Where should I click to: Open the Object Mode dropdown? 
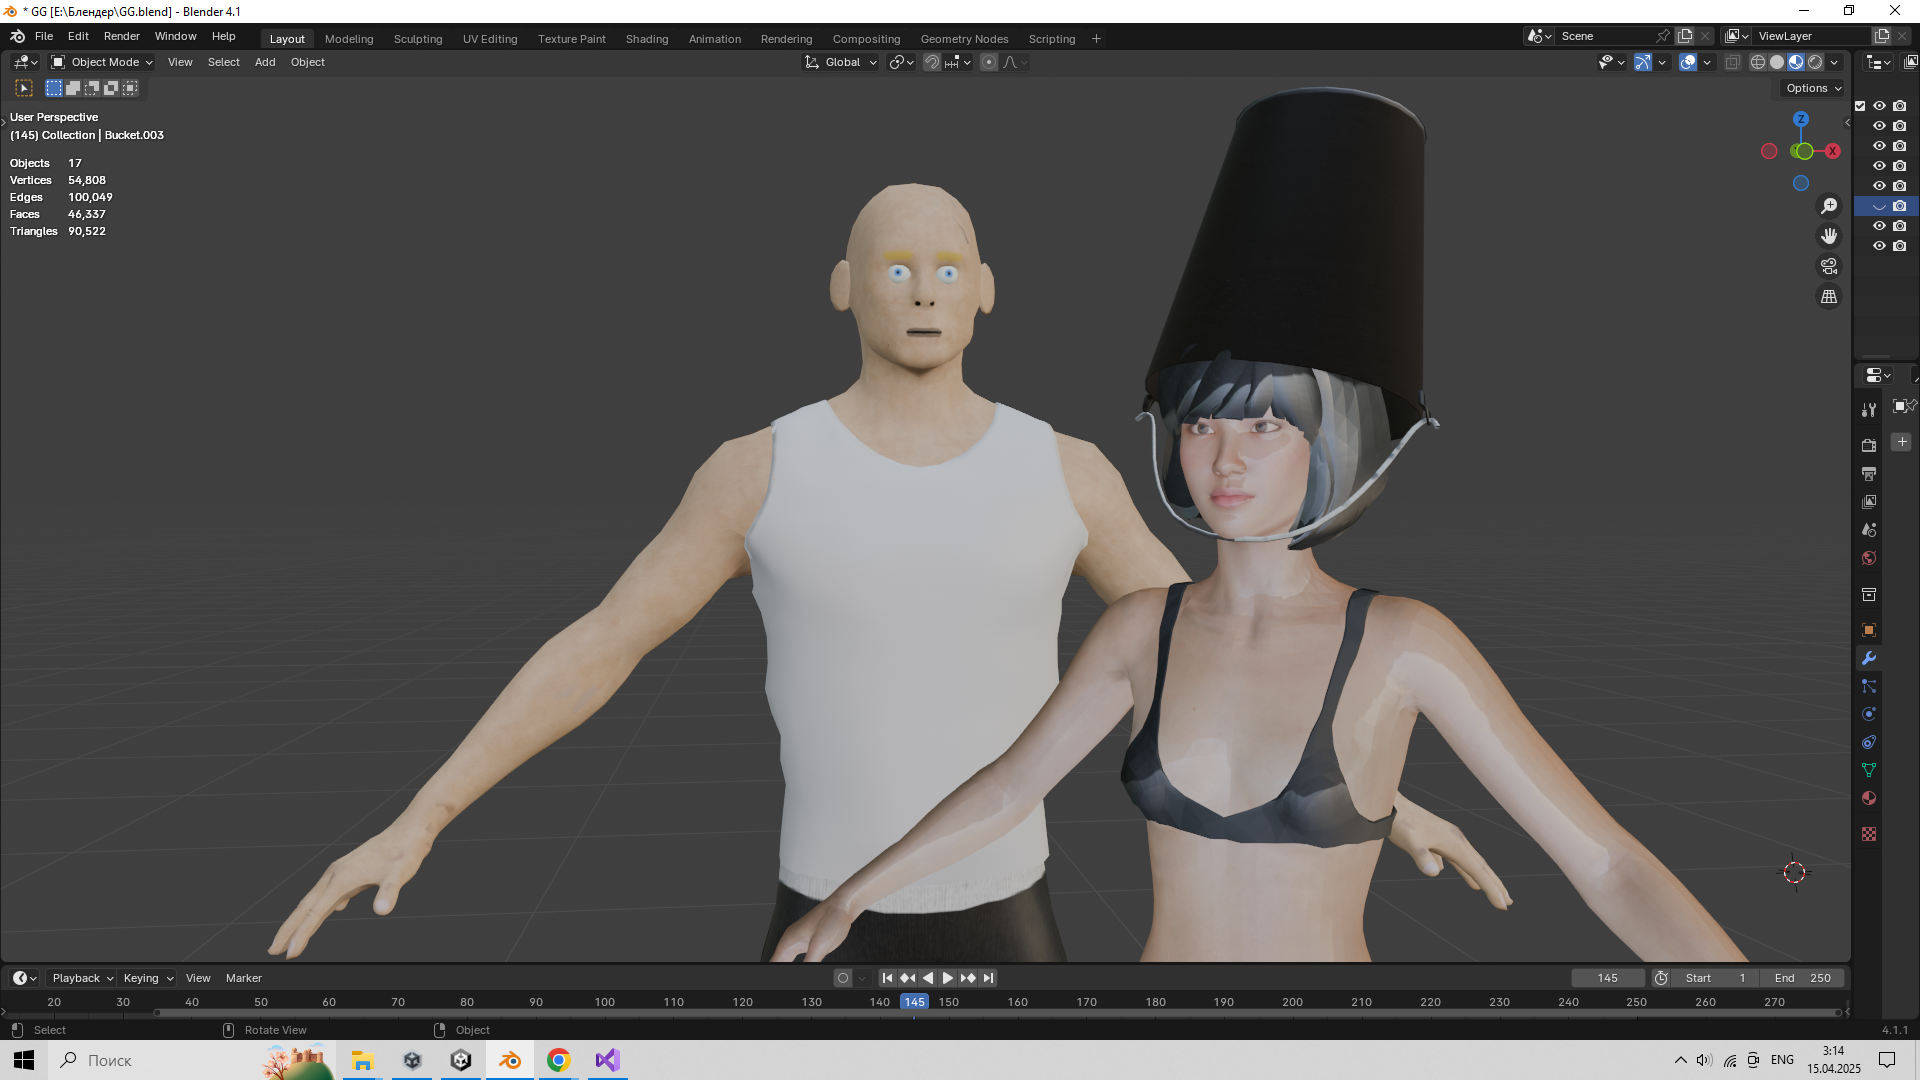(x=102, y=62)
